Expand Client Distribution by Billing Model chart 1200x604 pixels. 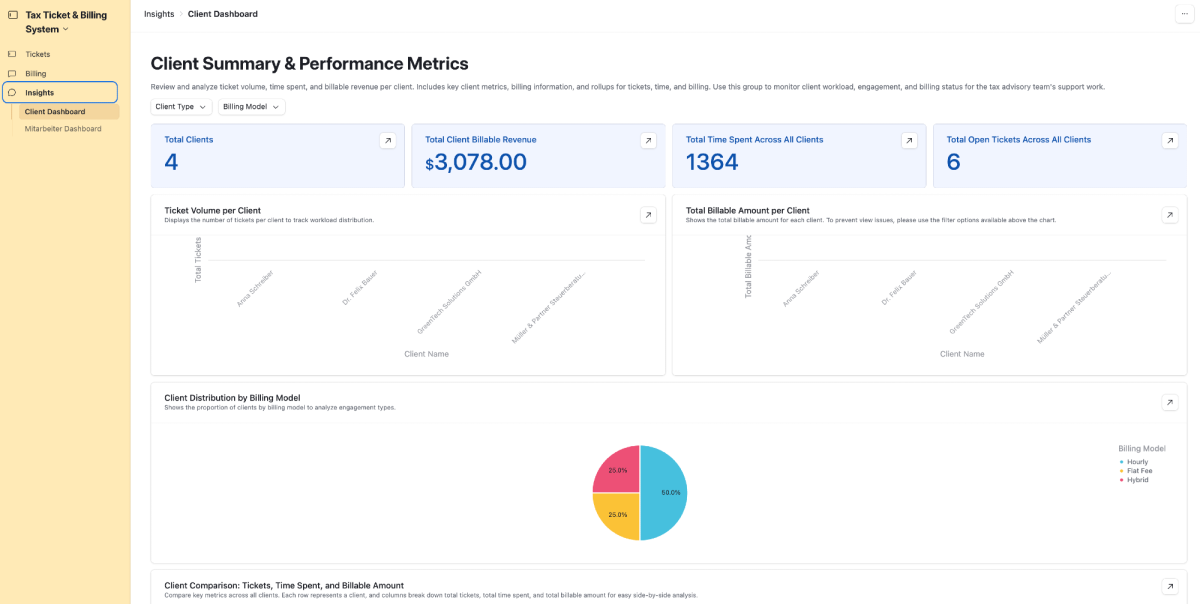[x=1170, y=402]
